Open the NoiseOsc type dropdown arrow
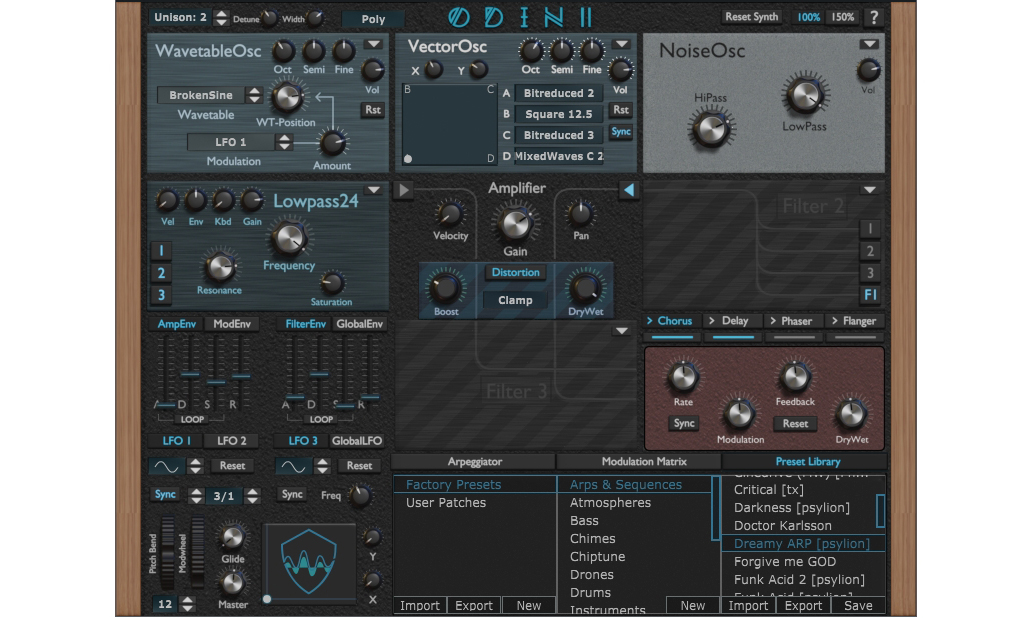The width and height of the screenshot is (1030, 618). tap(870, 44)
